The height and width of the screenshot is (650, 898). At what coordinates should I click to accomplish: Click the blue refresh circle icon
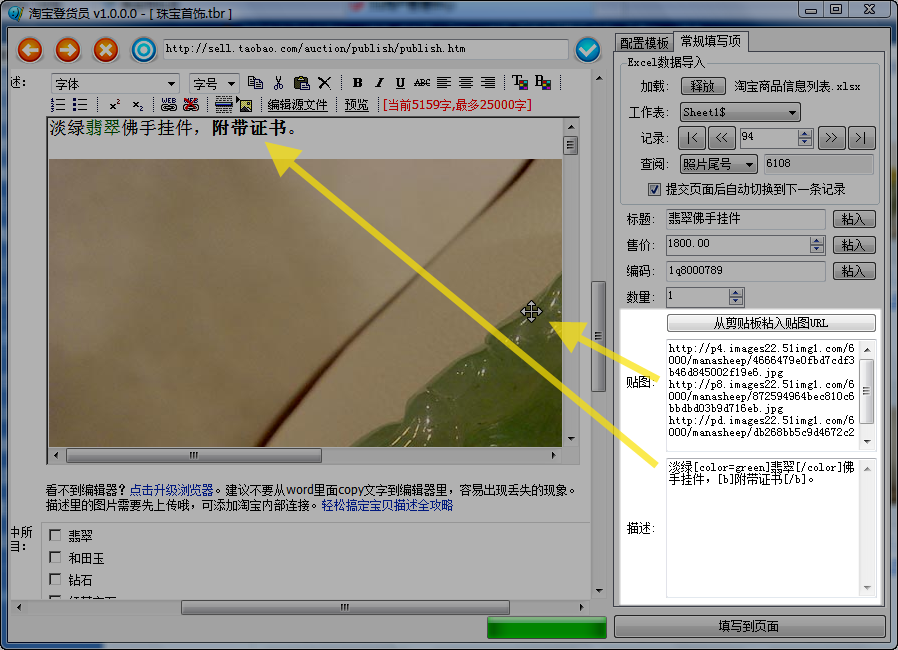[x=144, y=50]
